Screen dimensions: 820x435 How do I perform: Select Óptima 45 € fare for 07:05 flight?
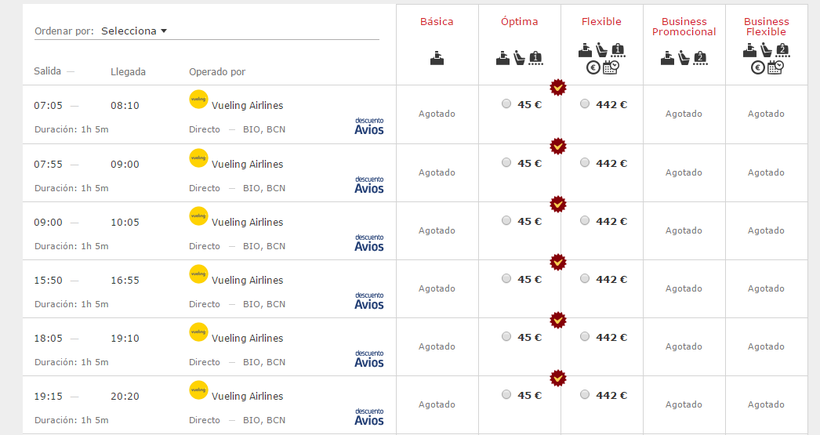point(506,104)
